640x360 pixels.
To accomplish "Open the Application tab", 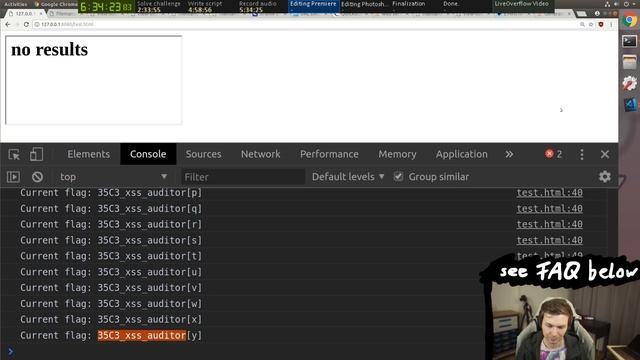I will [461, 154].
